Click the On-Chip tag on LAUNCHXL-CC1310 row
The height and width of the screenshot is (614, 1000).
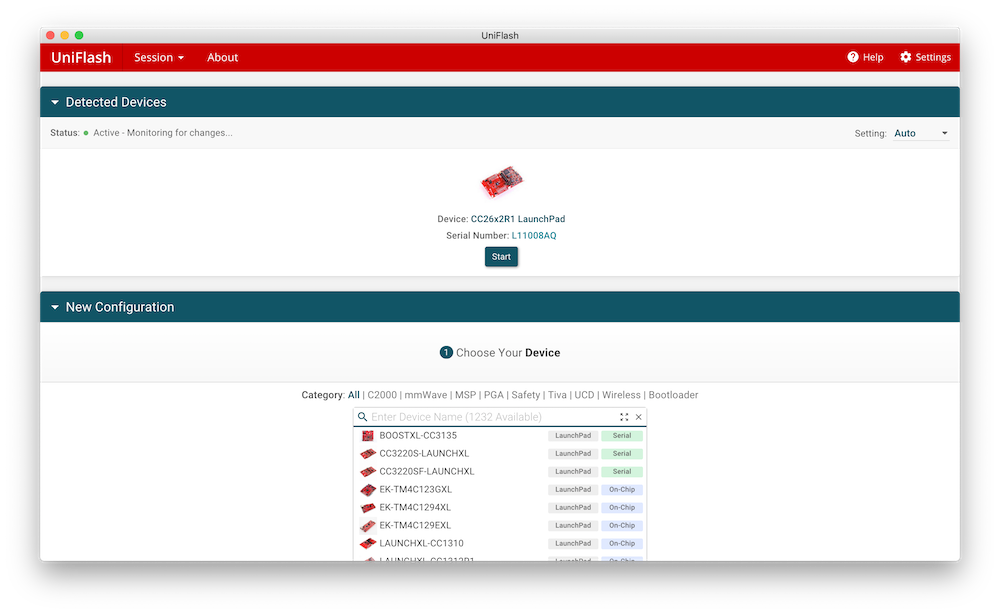622,543
